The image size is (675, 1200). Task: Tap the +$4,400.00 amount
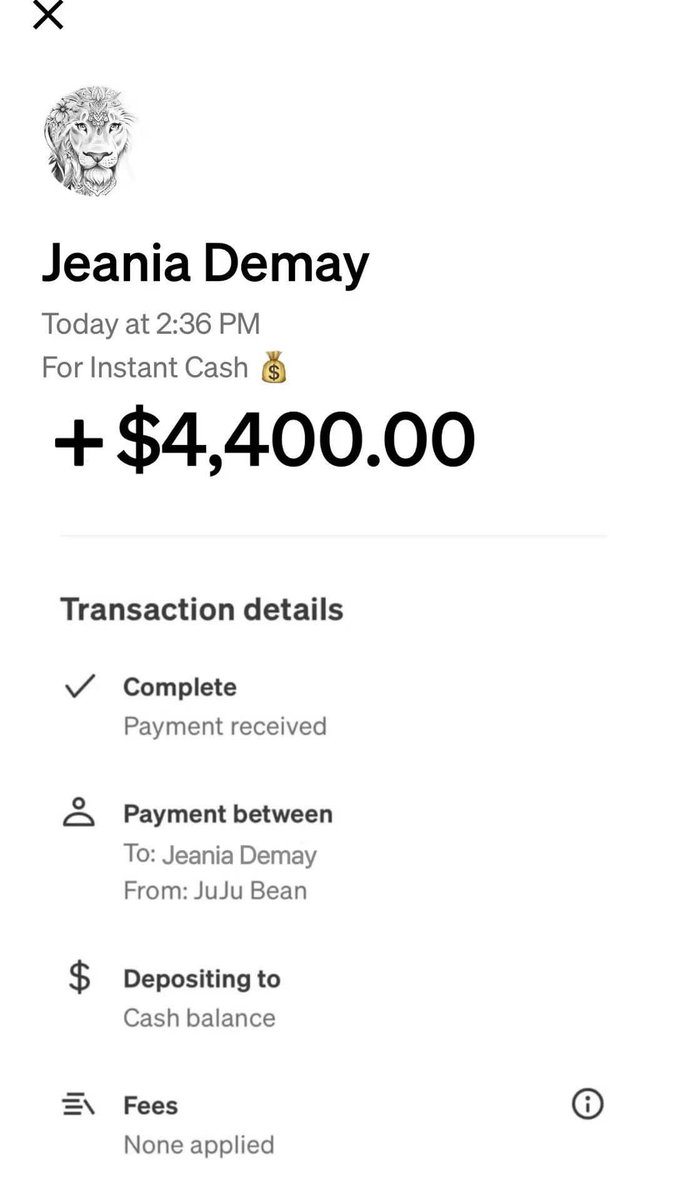point(264,440)
